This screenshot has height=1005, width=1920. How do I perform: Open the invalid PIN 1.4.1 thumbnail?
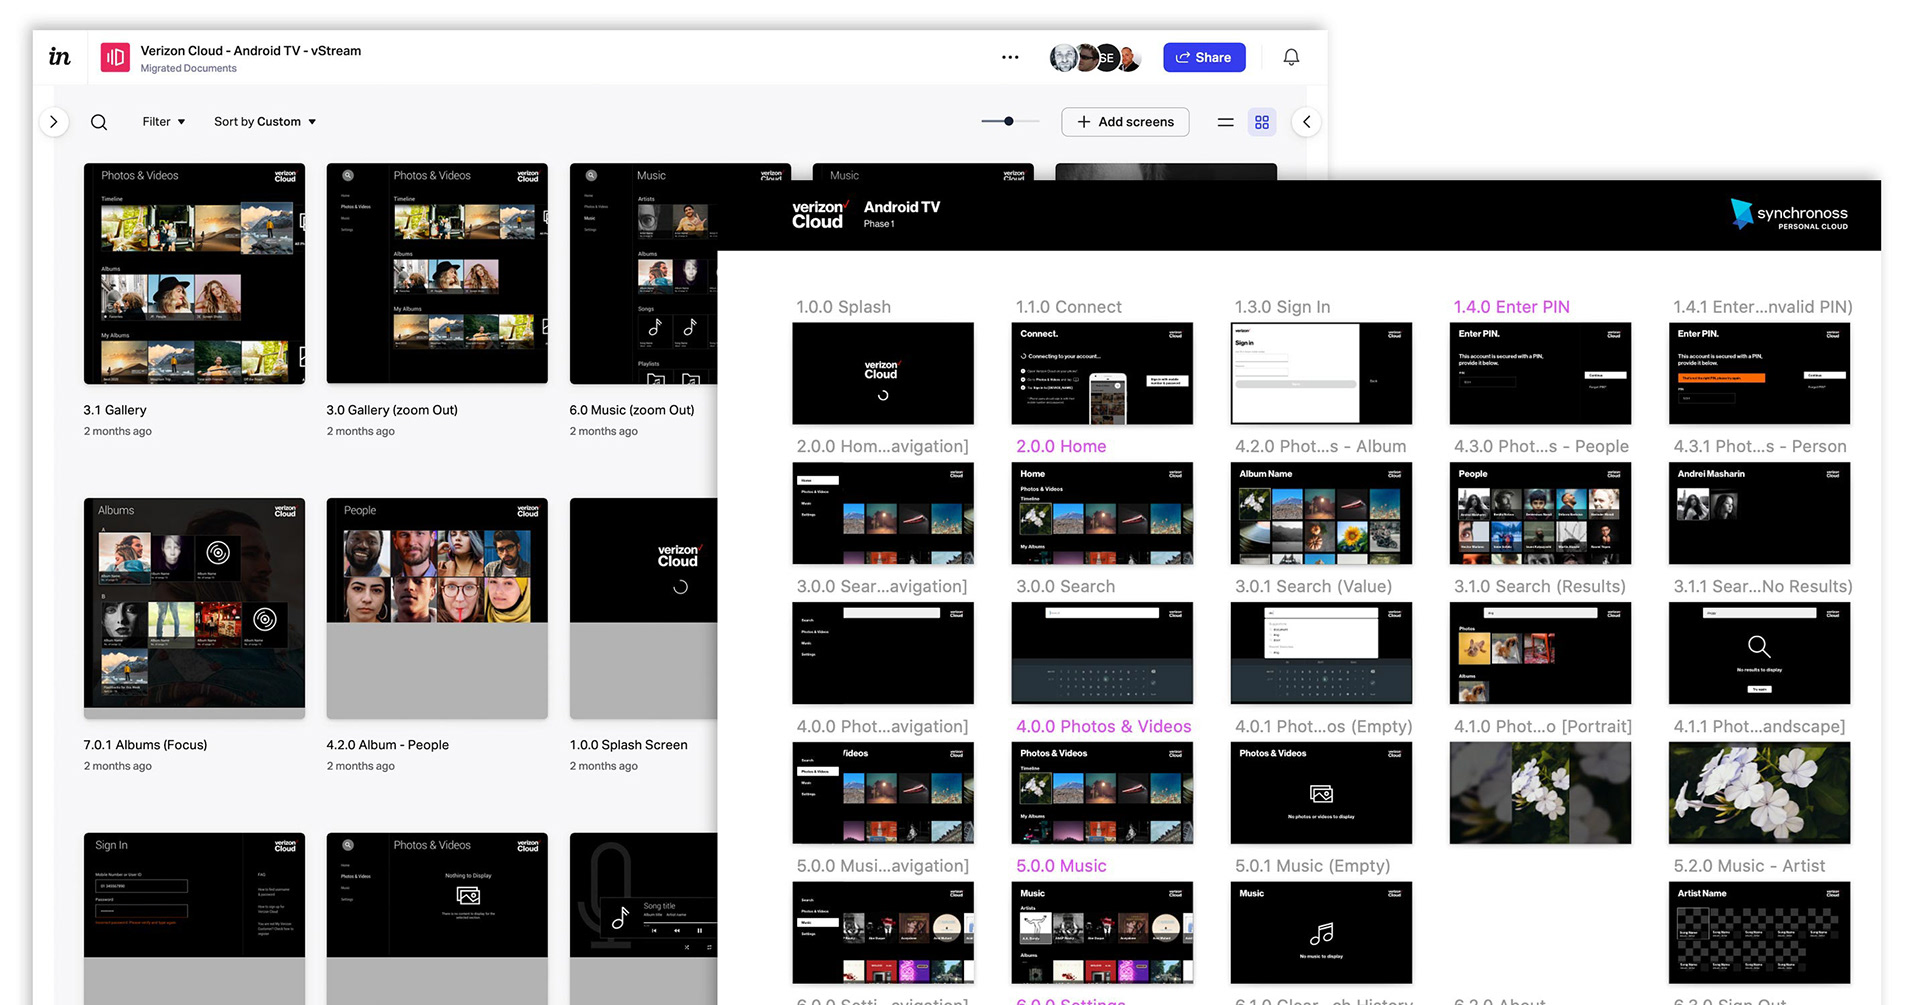(x=1759, y=373)
